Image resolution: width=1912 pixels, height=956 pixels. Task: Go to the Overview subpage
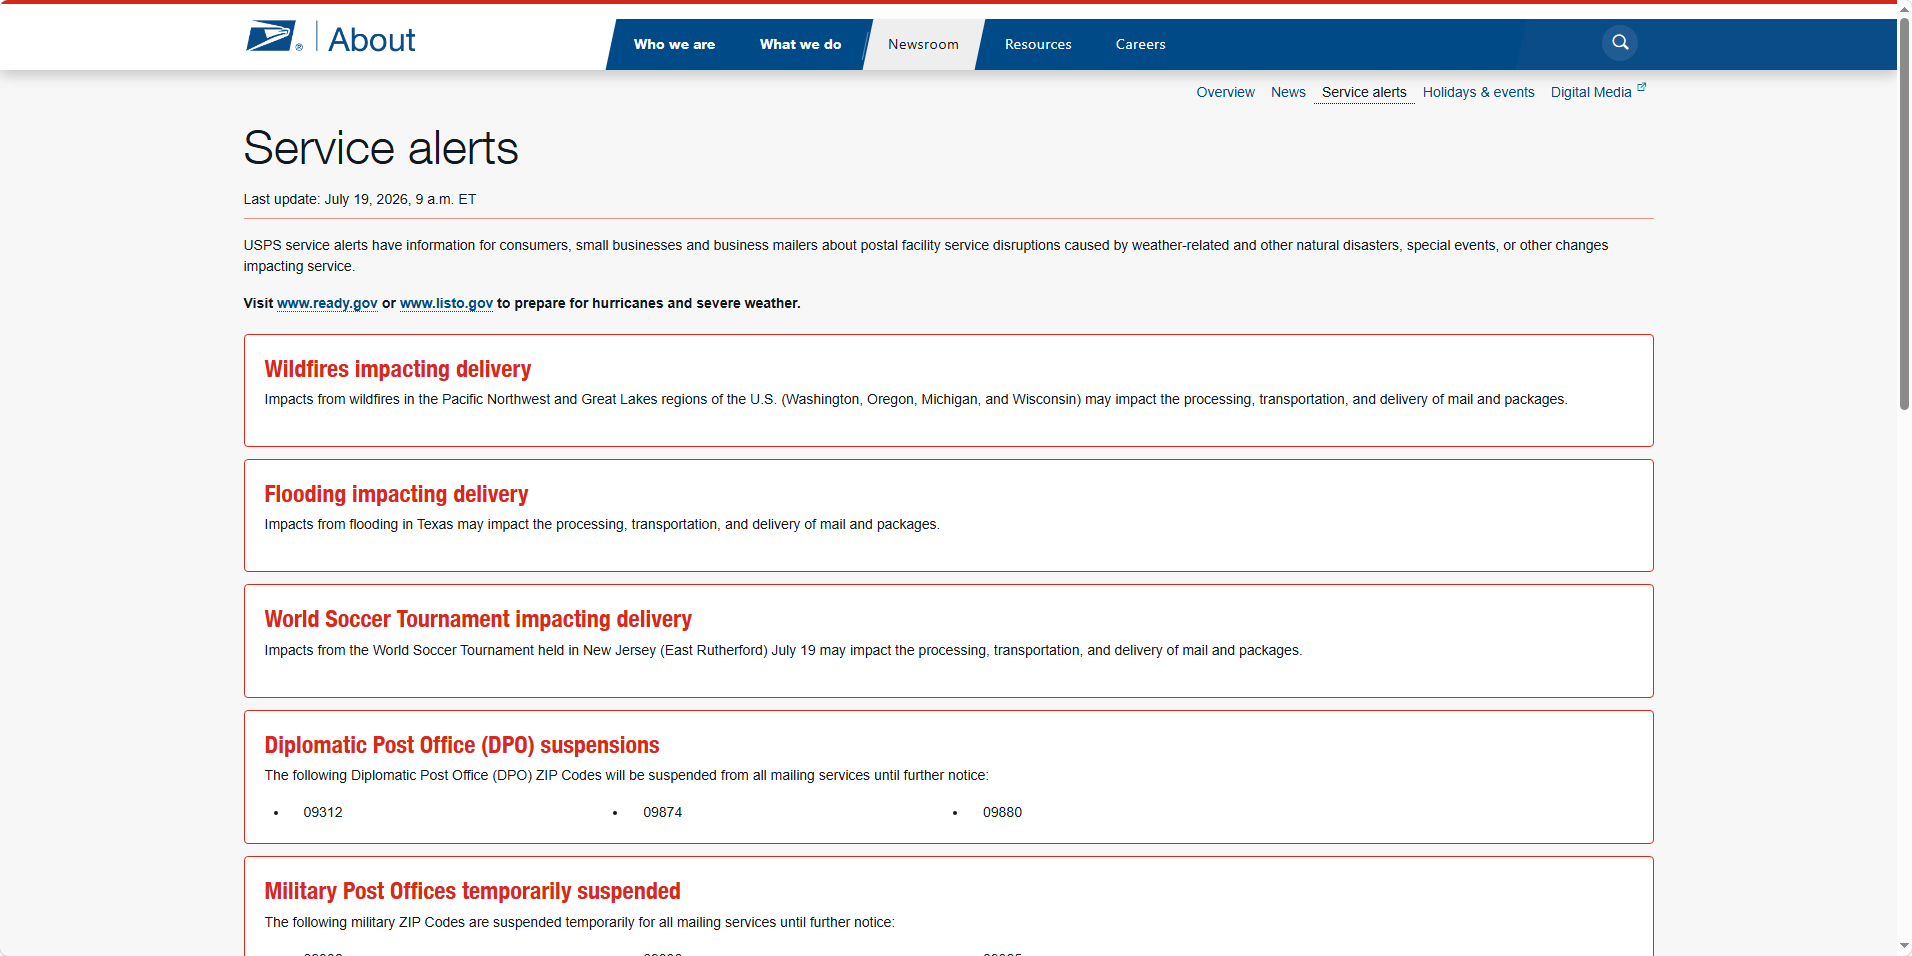click(1225, 92)
